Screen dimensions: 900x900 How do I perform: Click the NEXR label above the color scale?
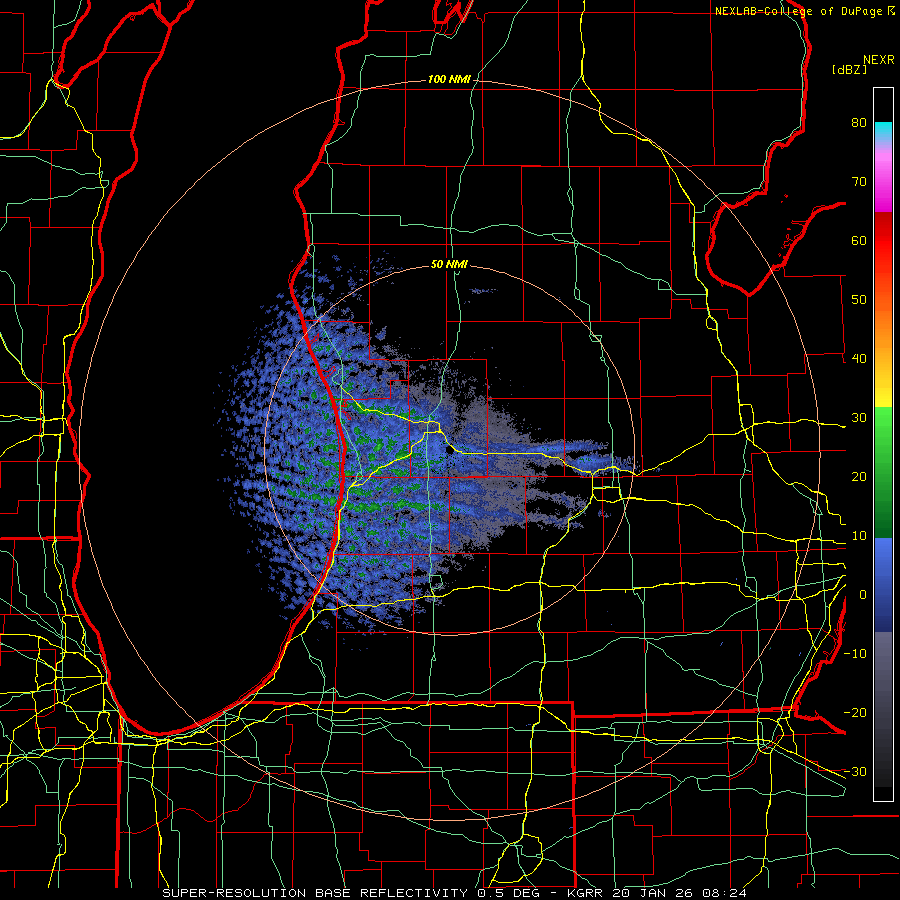pyautogui.click(x=878, y=60)
